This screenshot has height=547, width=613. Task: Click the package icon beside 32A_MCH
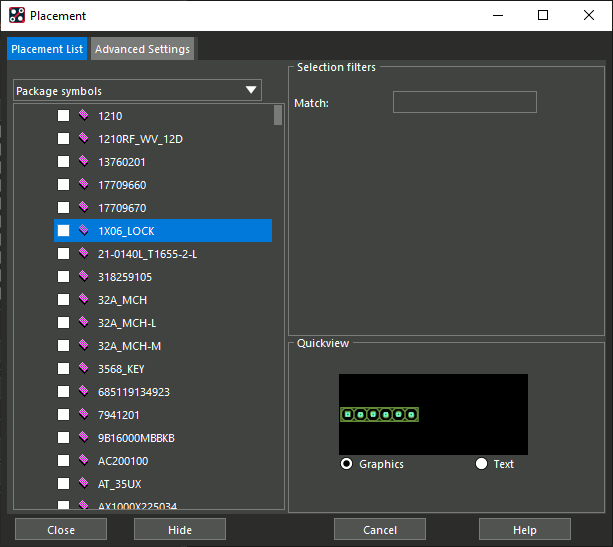tap(83, 300)
